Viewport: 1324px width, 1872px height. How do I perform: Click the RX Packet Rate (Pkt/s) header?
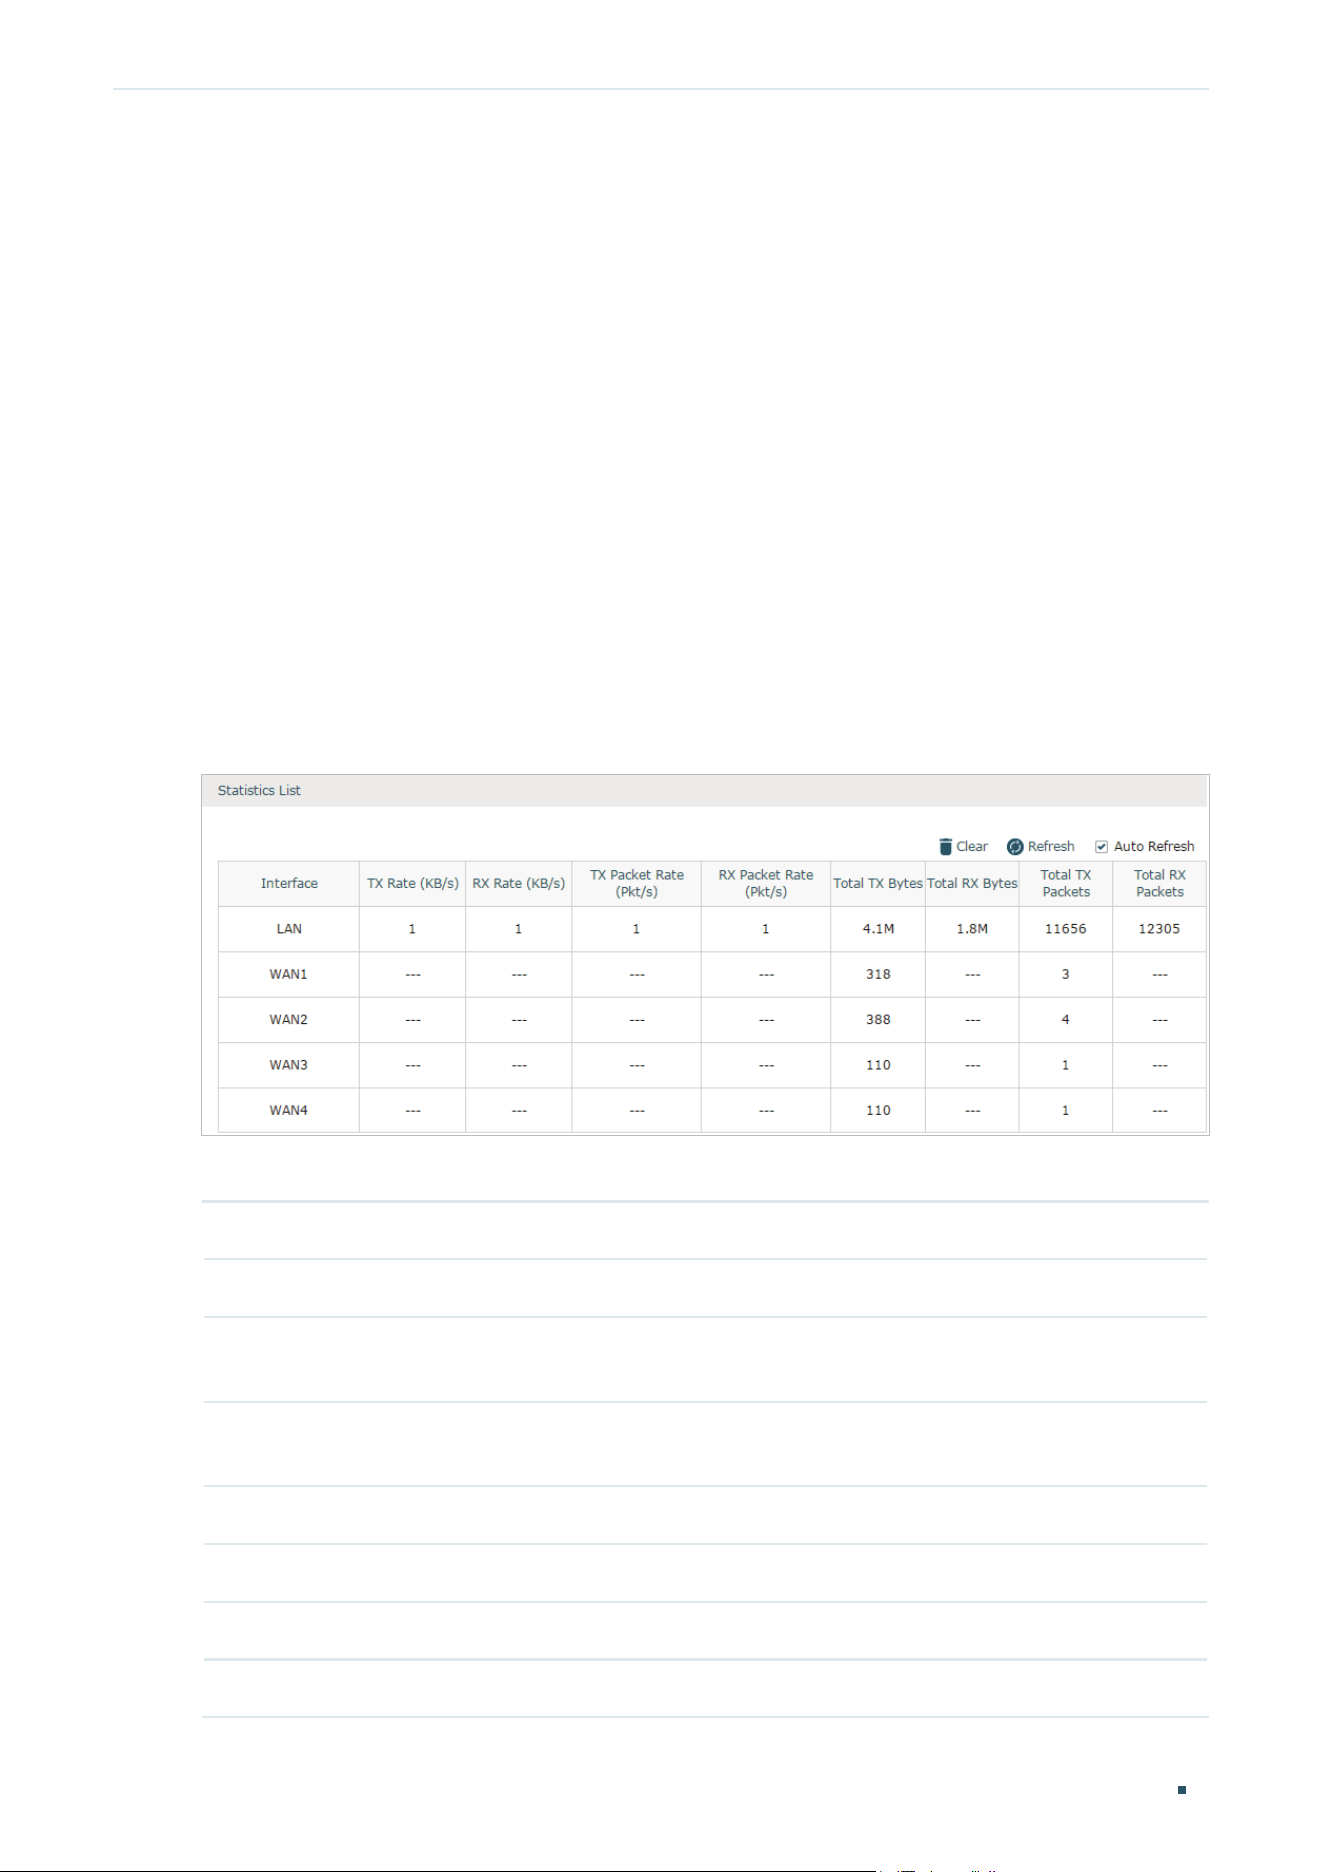(766, 884)
